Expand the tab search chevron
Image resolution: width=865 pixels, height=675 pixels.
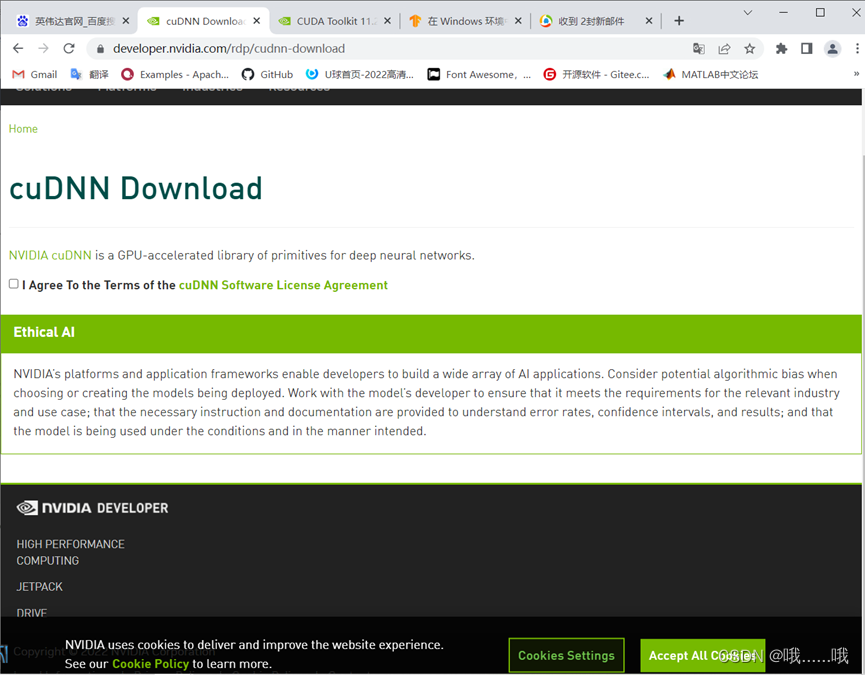click(747, 13)
